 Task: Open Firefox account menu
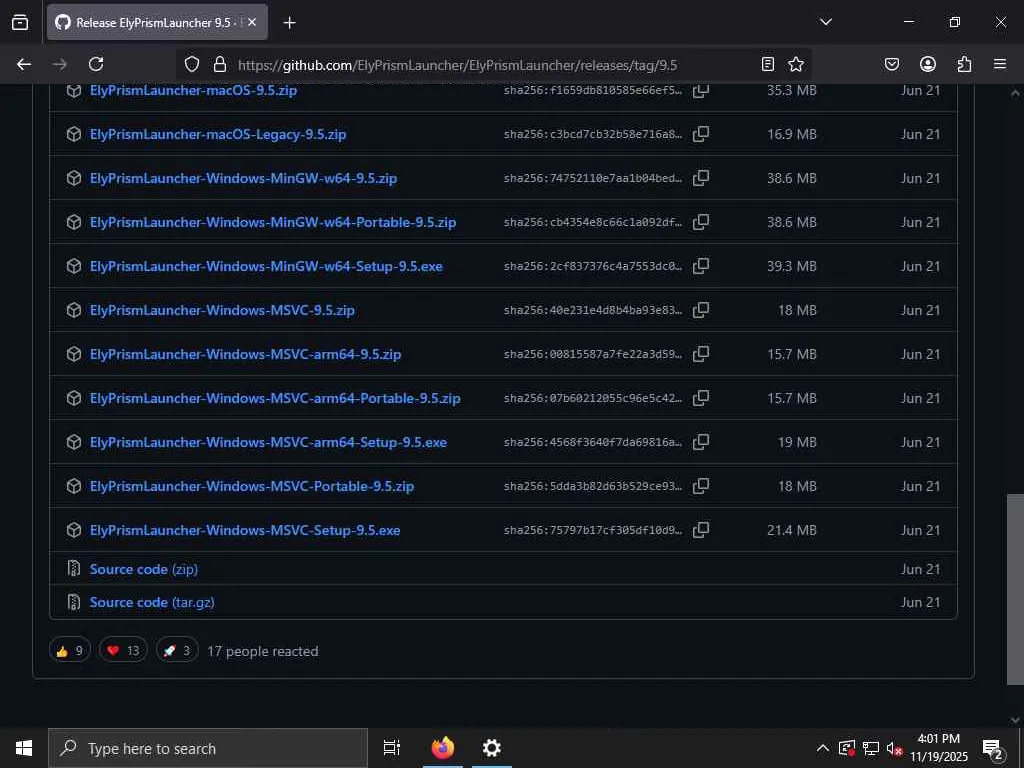click(x=928, y=64)
